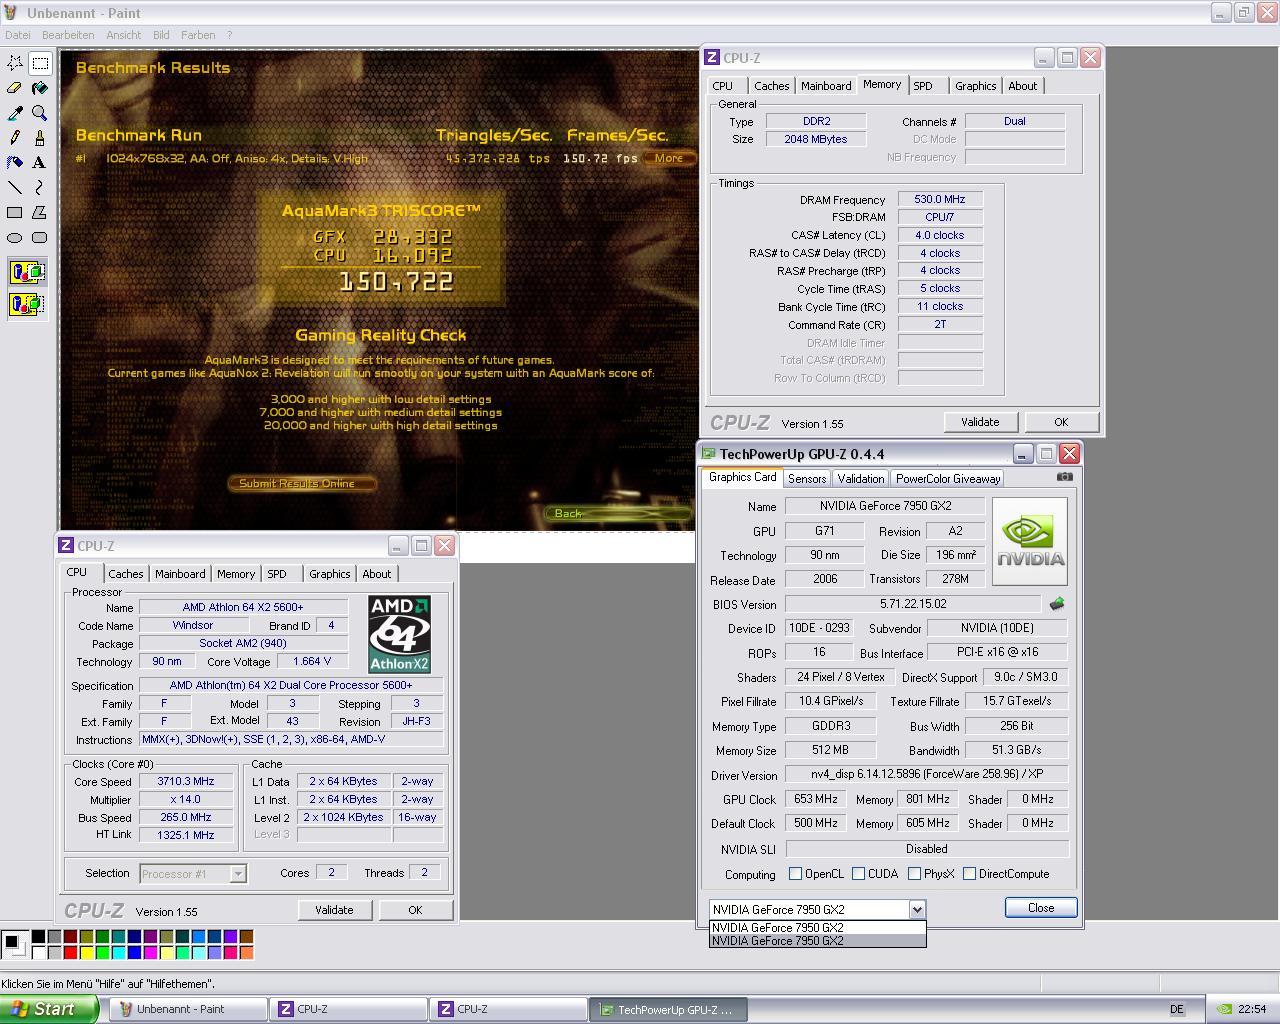Click the NVIDIA tray icon in system tray

coord(1224,1009)
